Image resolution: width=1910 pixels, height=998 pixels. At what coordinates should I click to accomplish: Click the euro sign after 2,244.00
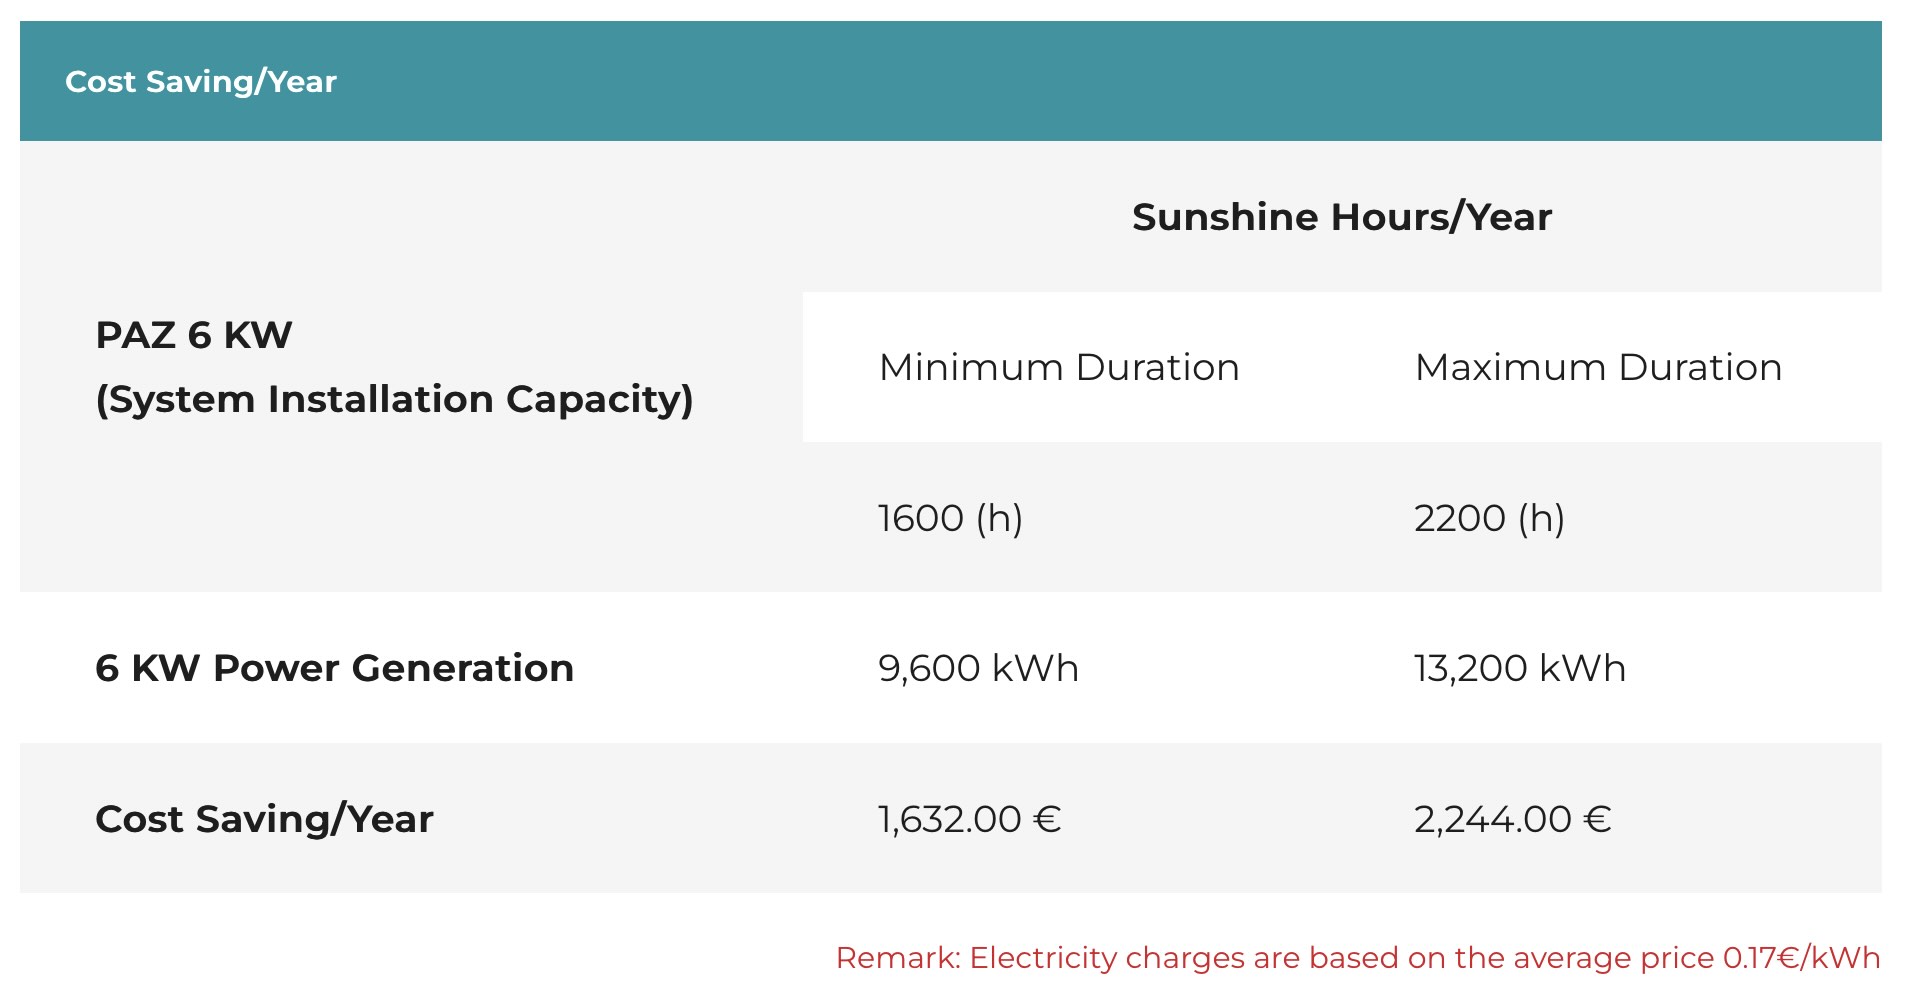coord(1597,819)
